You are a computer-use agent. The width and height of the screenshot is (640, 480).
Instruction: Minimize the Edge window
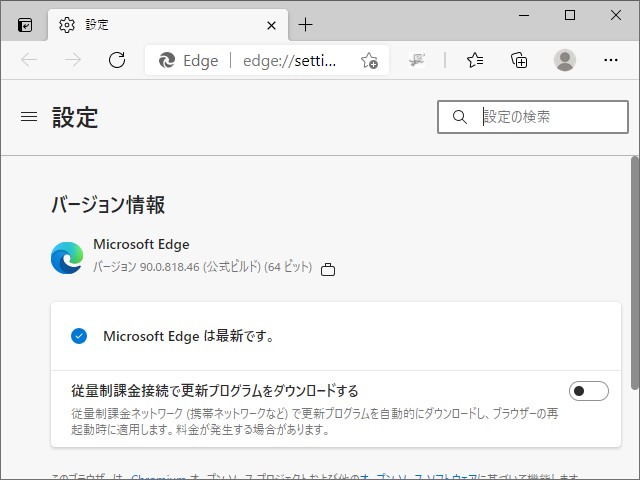pyautogui.click(x=524, y=16)
